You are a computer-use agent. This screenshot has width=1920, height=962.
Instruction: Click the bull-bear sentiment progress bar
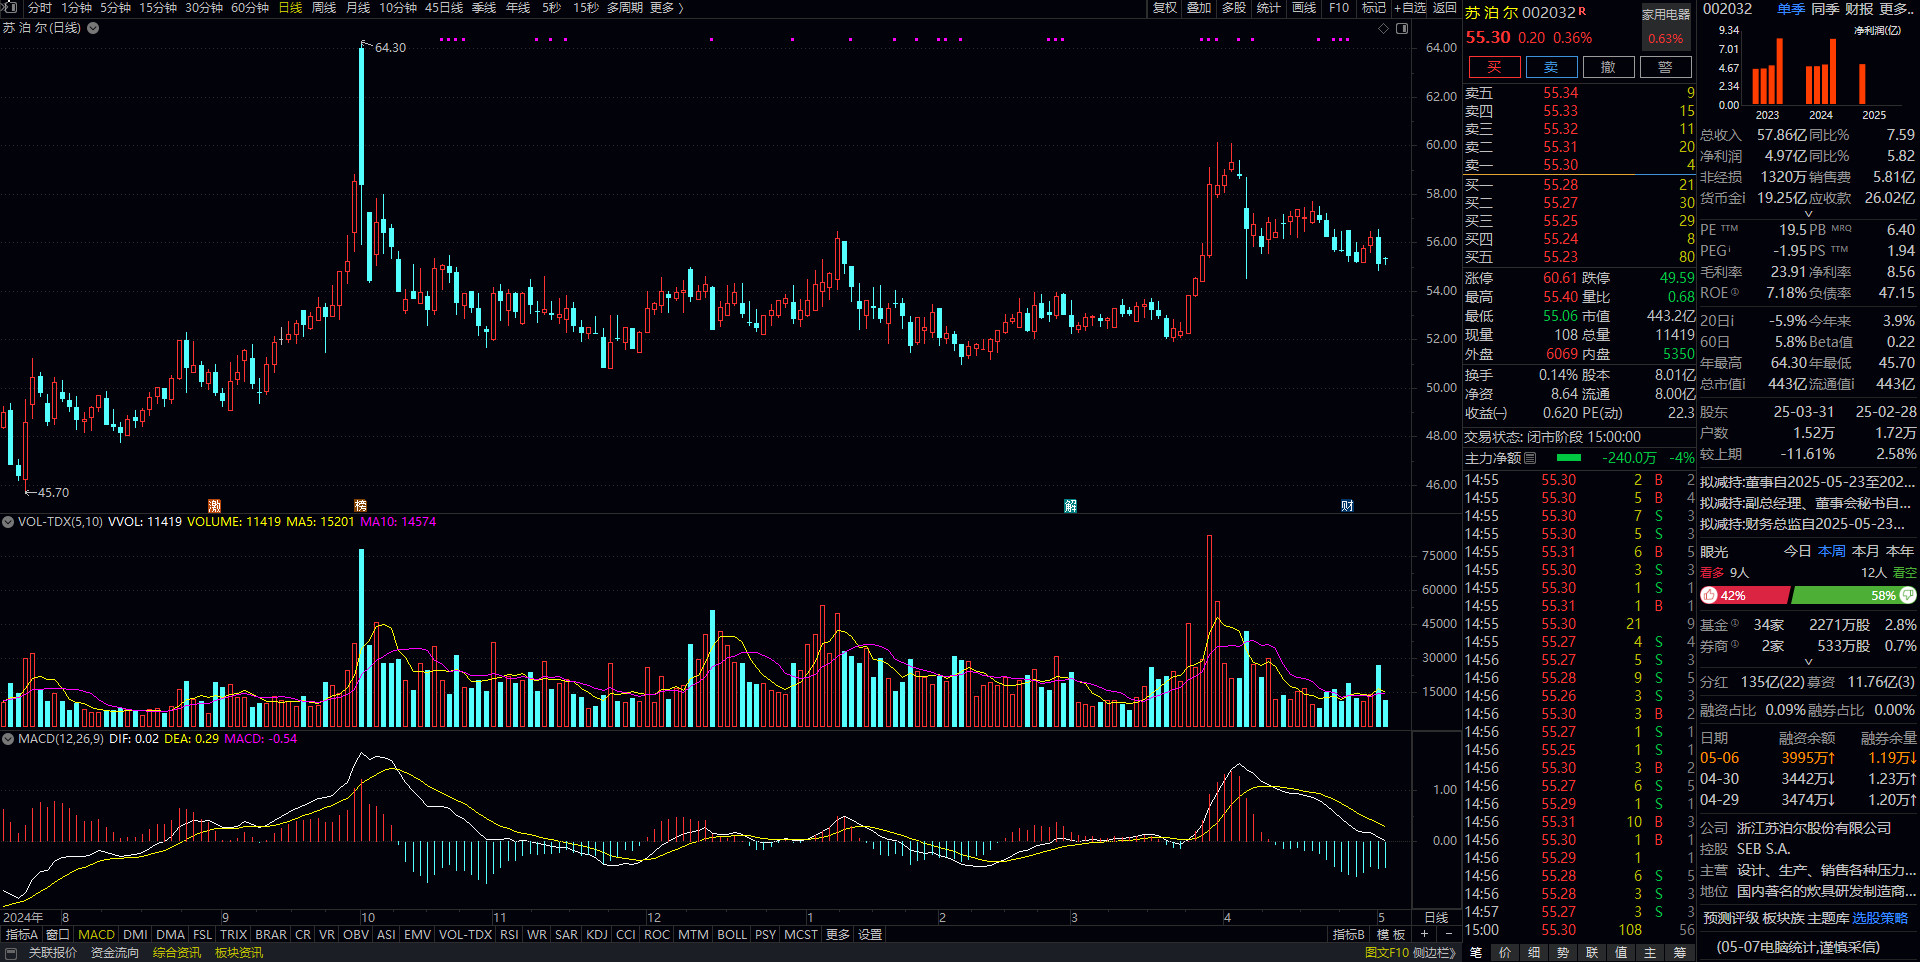point(1808,595)
